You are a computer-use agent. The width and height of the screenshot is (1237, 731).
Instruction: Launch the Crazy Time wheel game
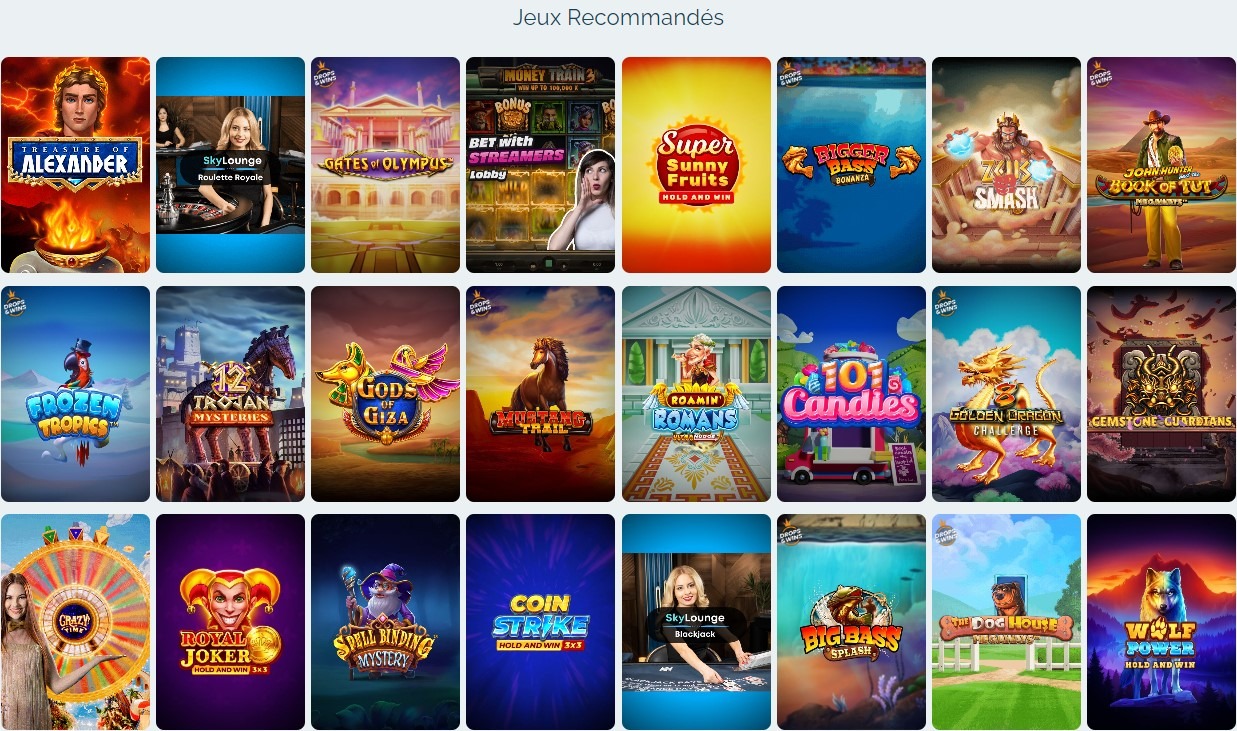76,622
